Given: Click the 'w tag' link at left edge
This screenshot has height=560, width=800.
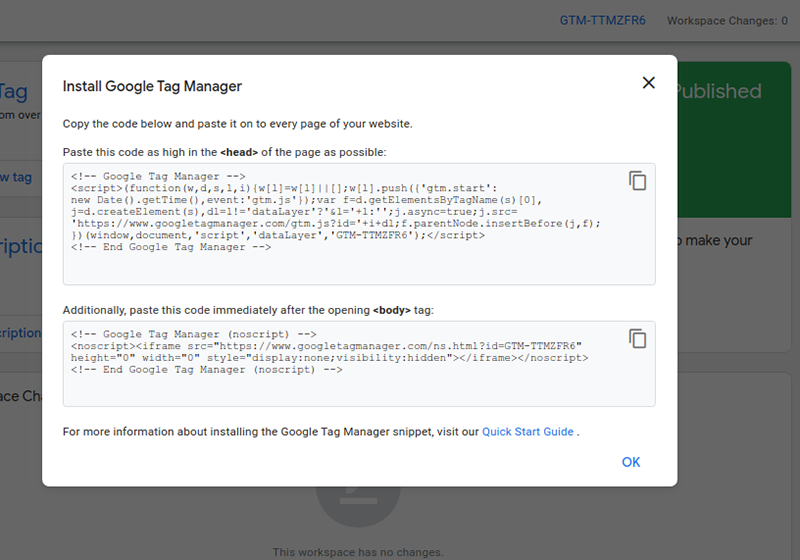Looking at the screenshot, I should (x=16, y=177).
